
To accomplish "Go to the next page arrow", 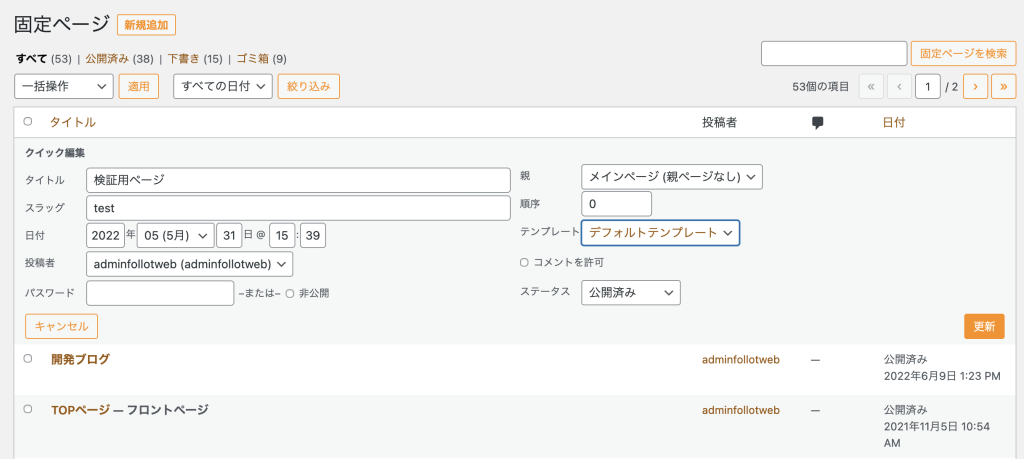I will coord(975,87).
